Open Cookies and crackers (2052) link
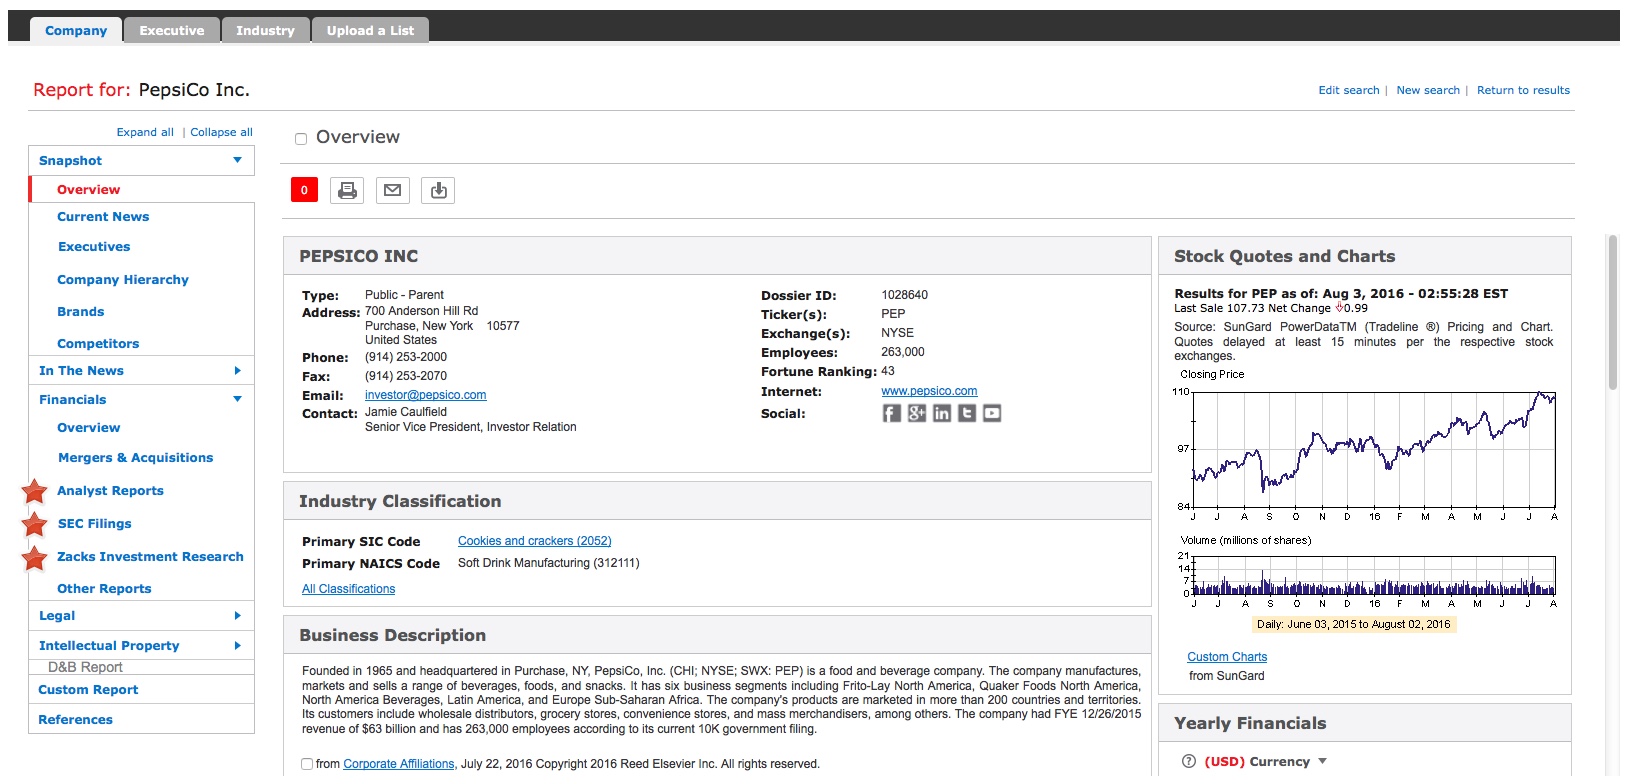This screenshot has height=784, width=1628. click(x=534, y=541)
